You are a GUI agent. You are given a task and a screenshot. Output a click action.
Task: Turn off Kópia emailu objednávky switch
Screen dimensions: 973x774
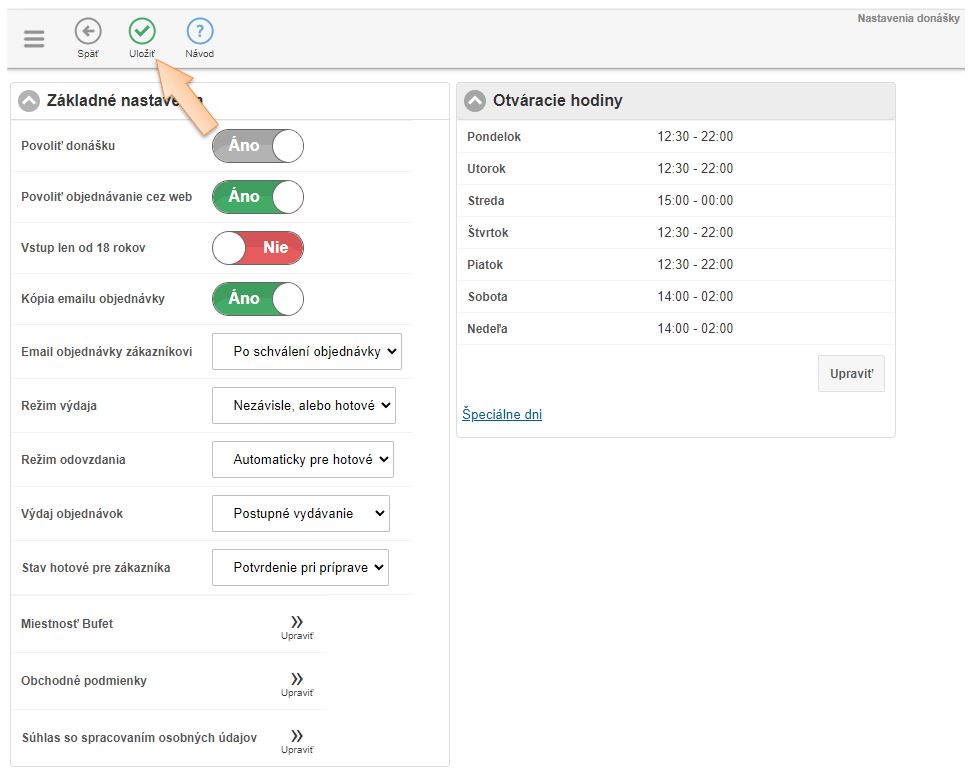257,299
